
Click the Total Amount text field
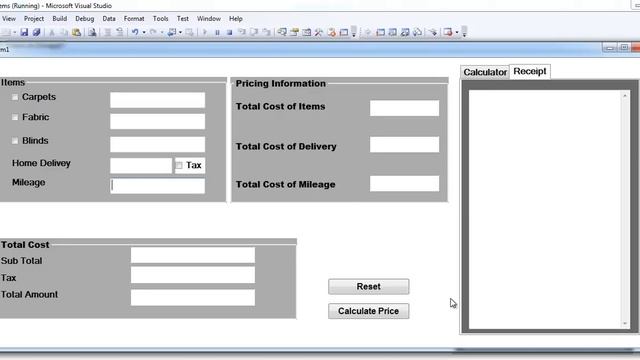coord(193,298)
